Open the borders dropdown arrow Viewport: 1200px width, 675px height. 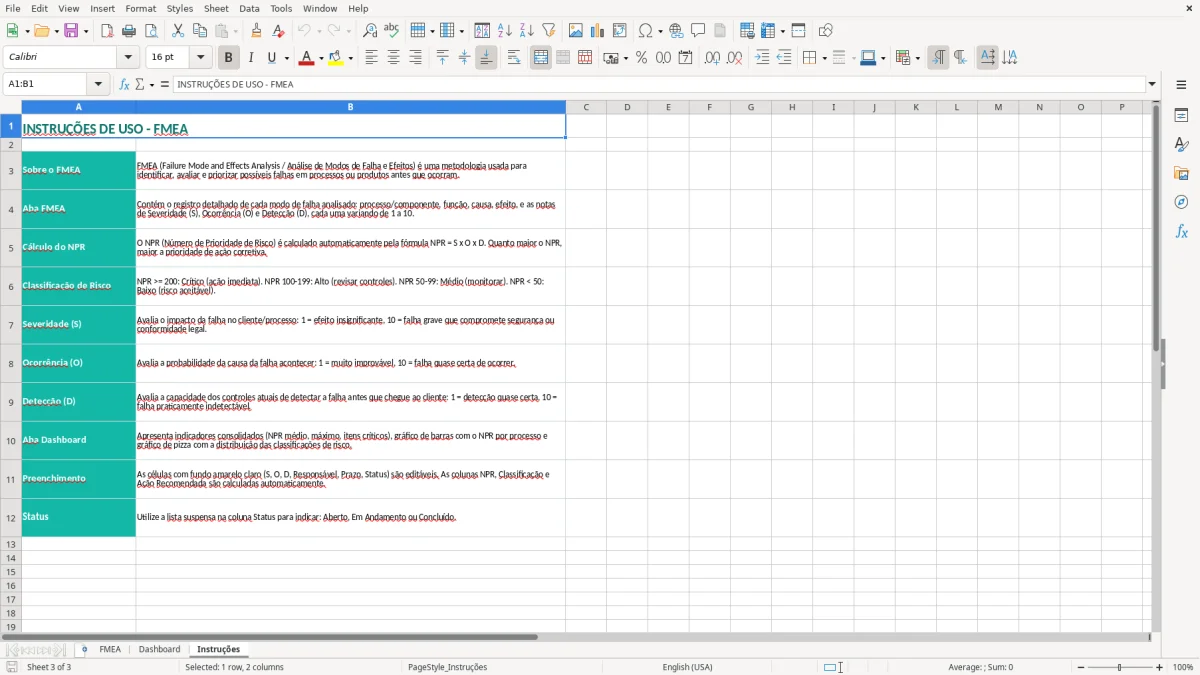point(824,58)
